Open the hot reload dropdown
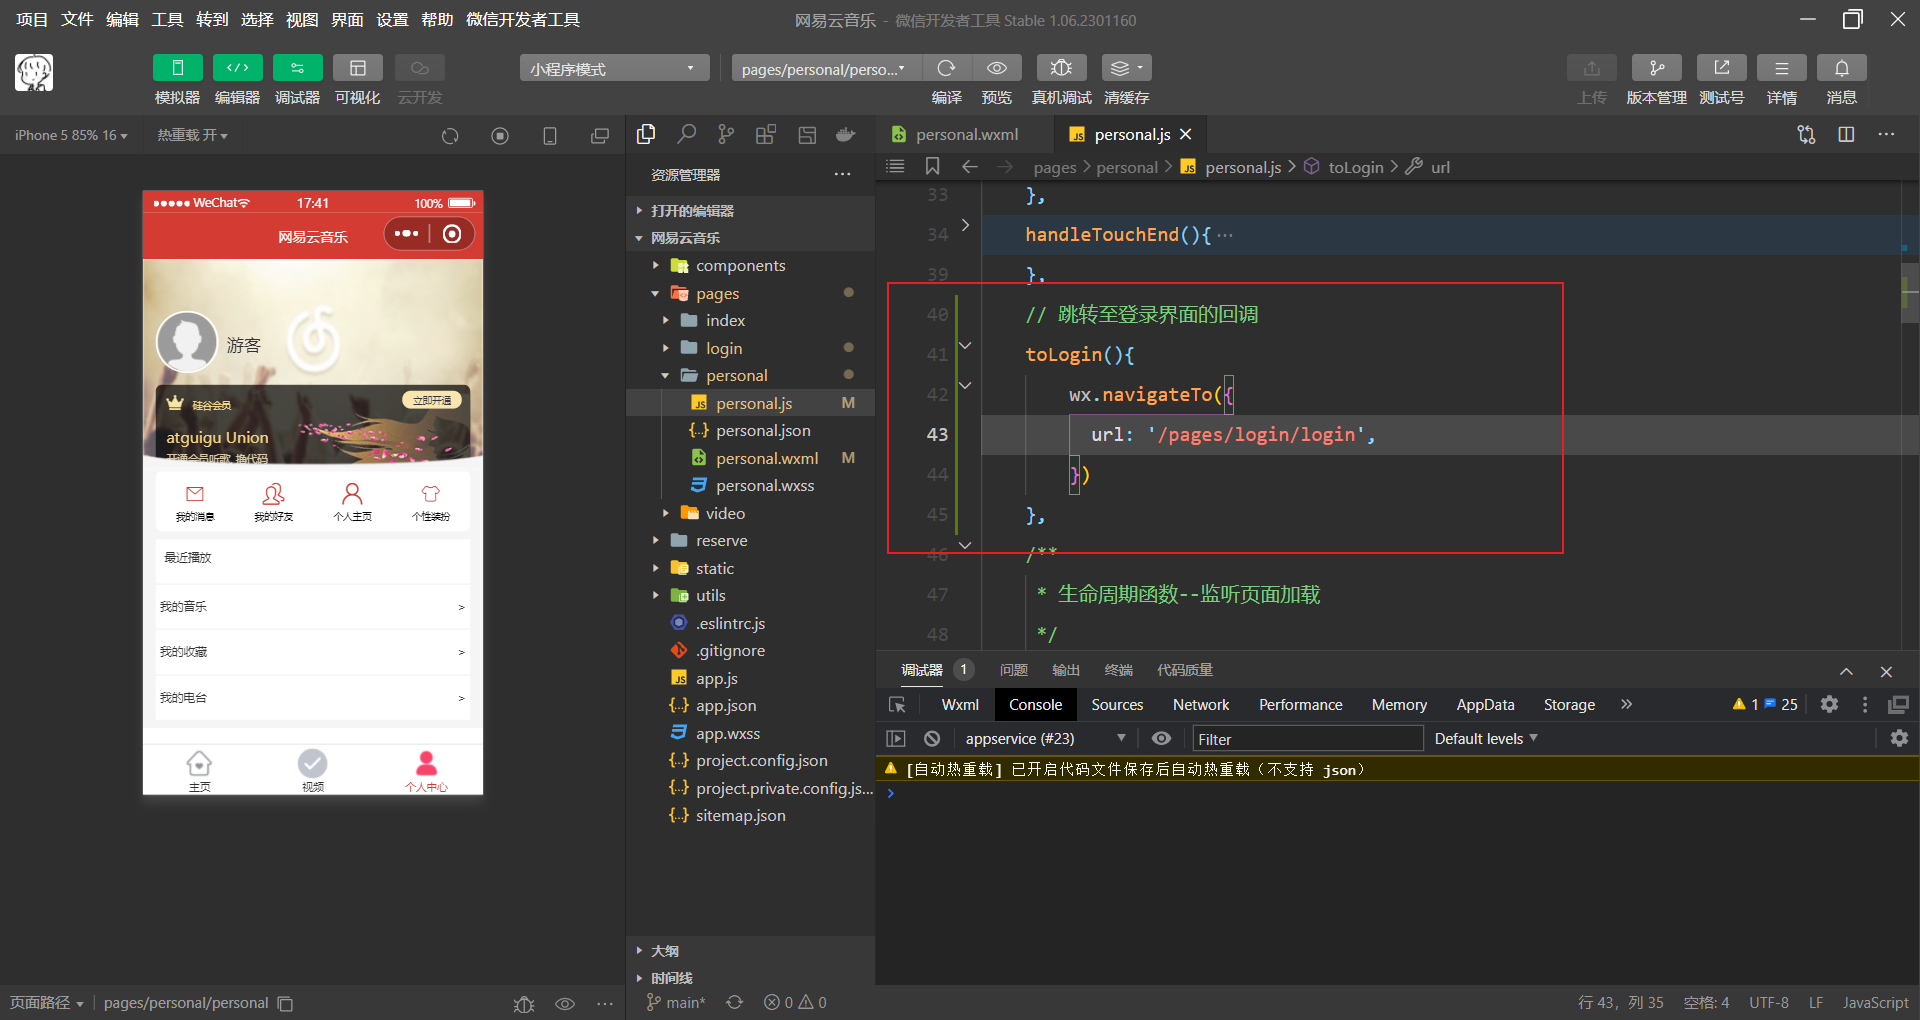This screenshot has height=1020, width=1920. tap(192, 135)
